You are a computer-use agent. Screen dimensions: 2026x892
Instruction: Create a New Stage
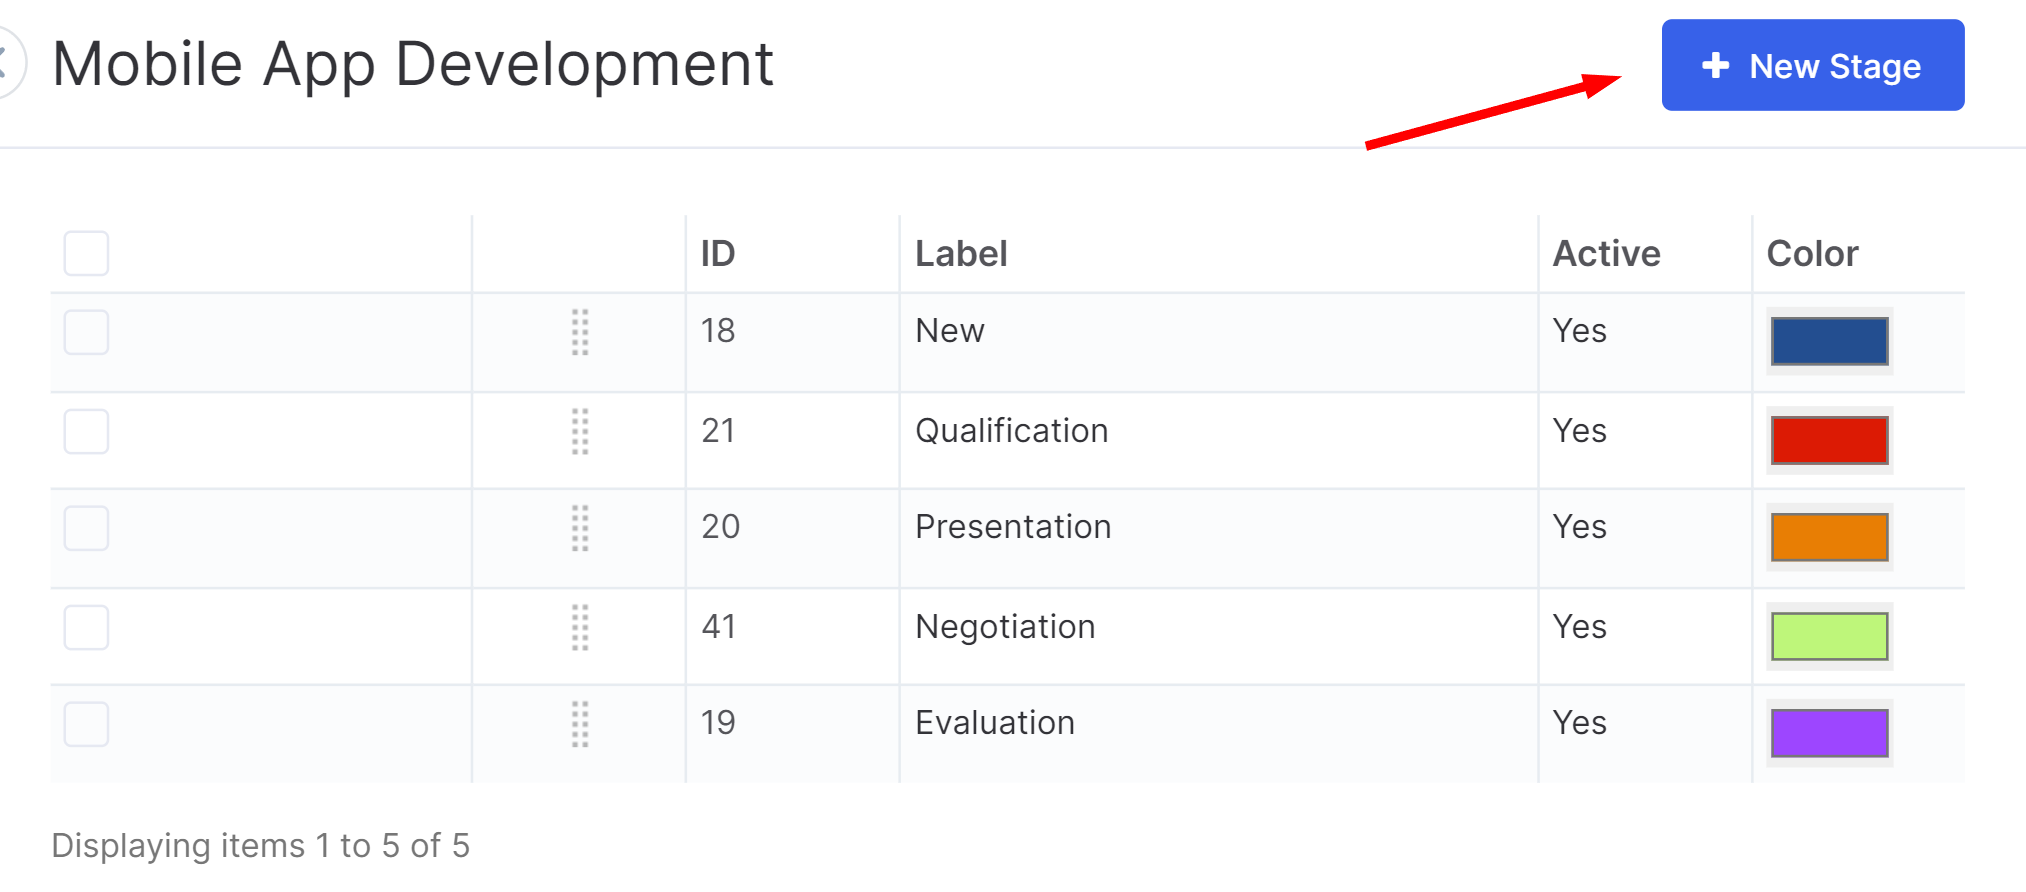[x=1812, y=66]
